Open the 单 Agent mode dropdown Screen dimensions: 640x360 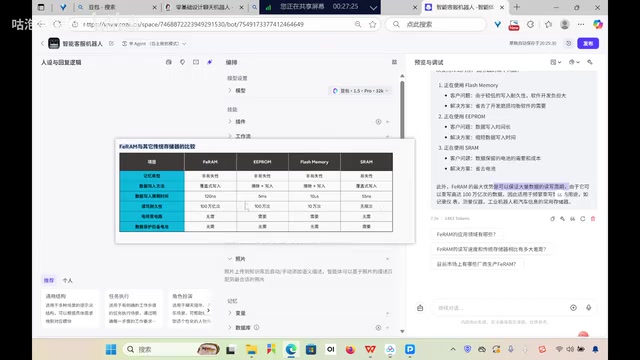click(154, 43)
